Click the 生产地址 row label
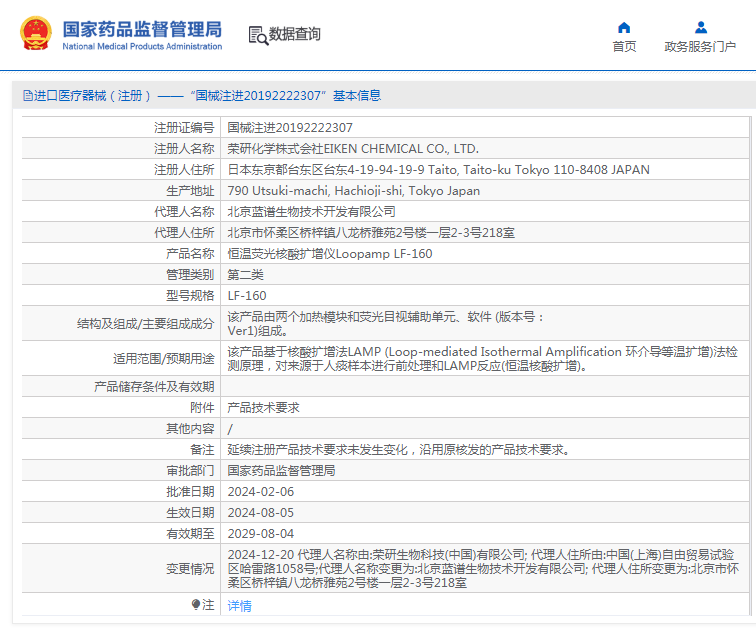 pyautogui.click(x=190, y=191)
